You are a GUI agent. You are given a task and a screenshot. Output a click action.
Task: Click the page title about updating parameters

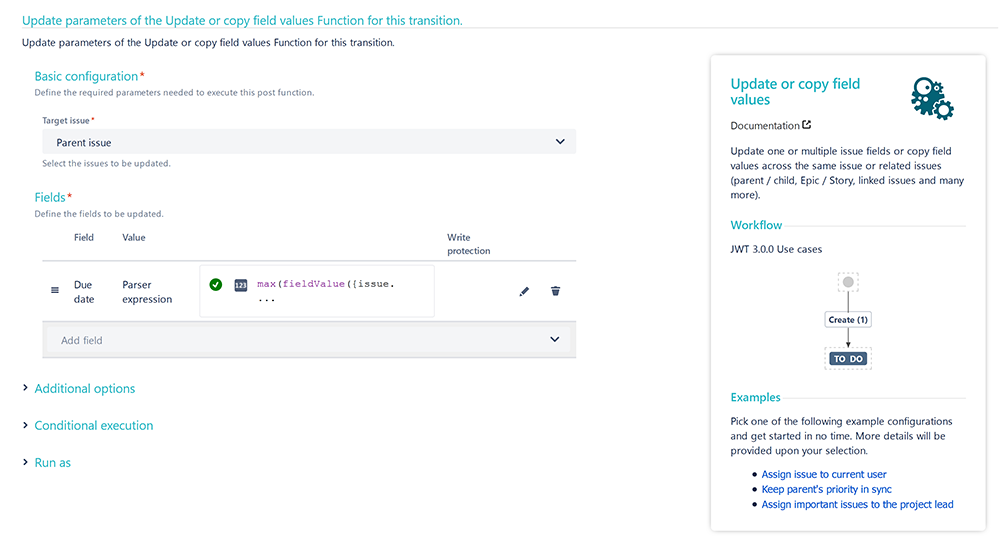242,20
